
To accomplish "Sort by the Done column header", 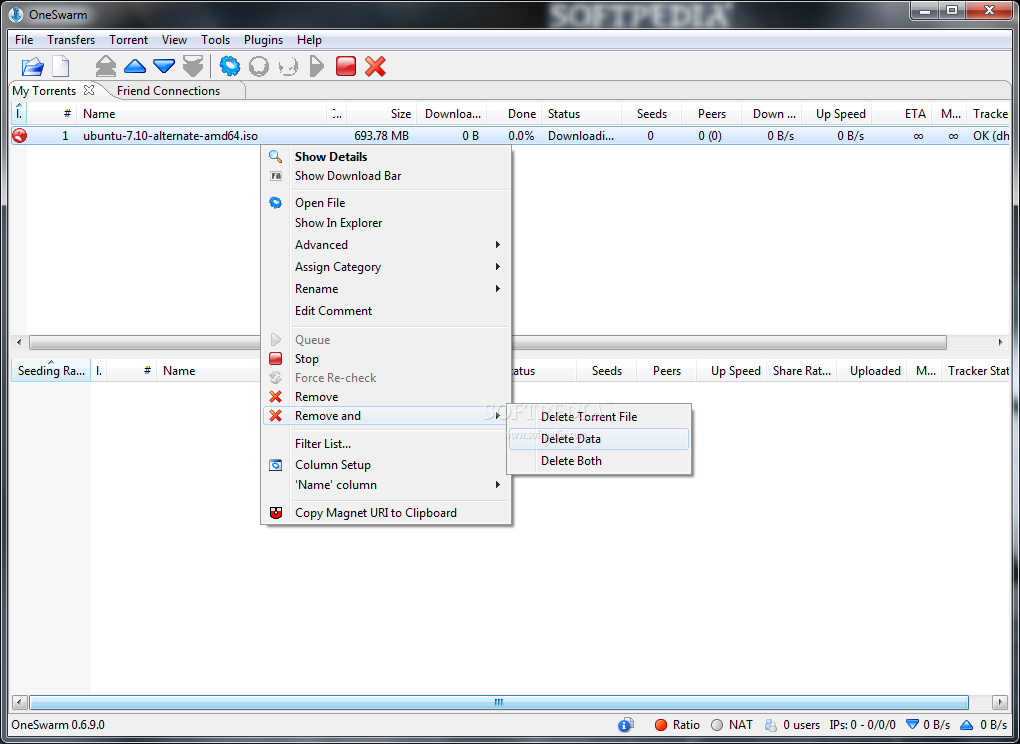I will [x=514, y=114].
